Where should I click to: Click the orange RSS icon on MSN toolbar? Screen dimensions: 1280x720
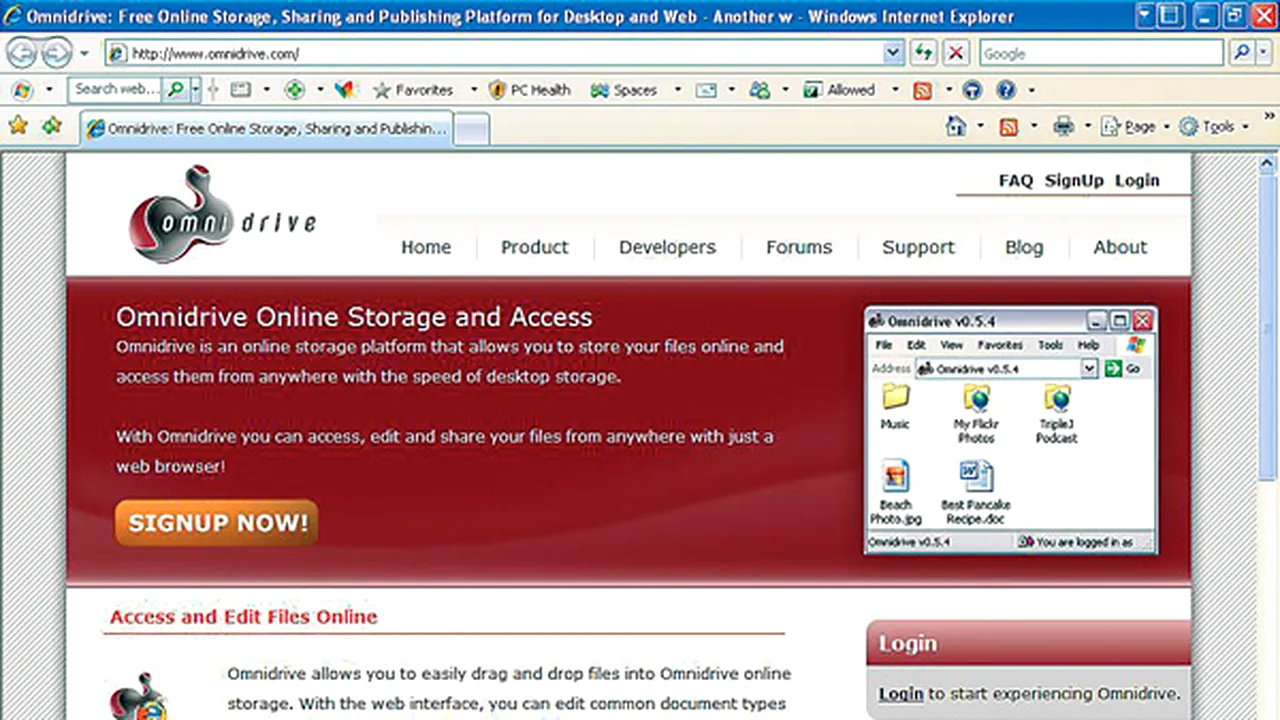(923, 90)
